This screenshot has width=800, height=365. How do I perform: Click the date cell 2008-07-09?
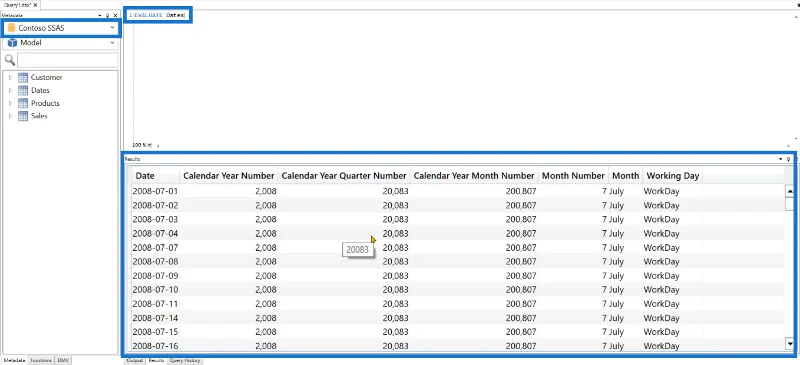click(155, 276)
